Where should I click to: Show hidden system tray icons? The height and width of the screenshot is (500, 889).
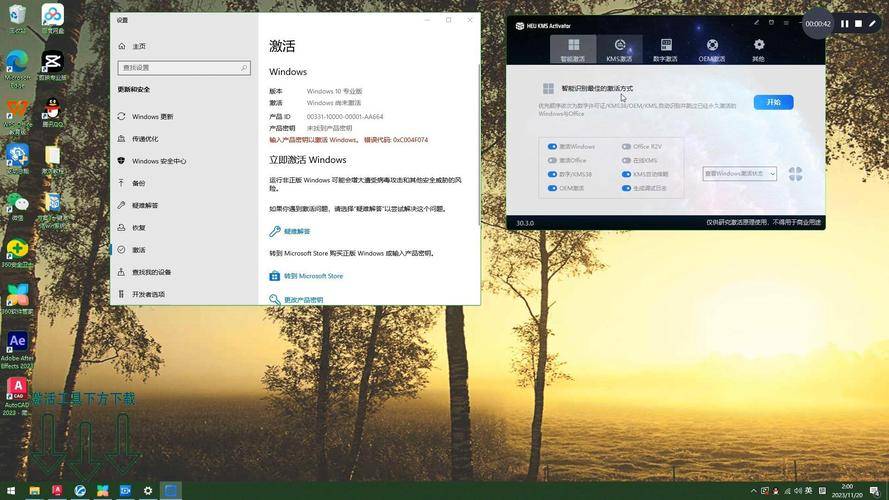click(x=753, y=491)
